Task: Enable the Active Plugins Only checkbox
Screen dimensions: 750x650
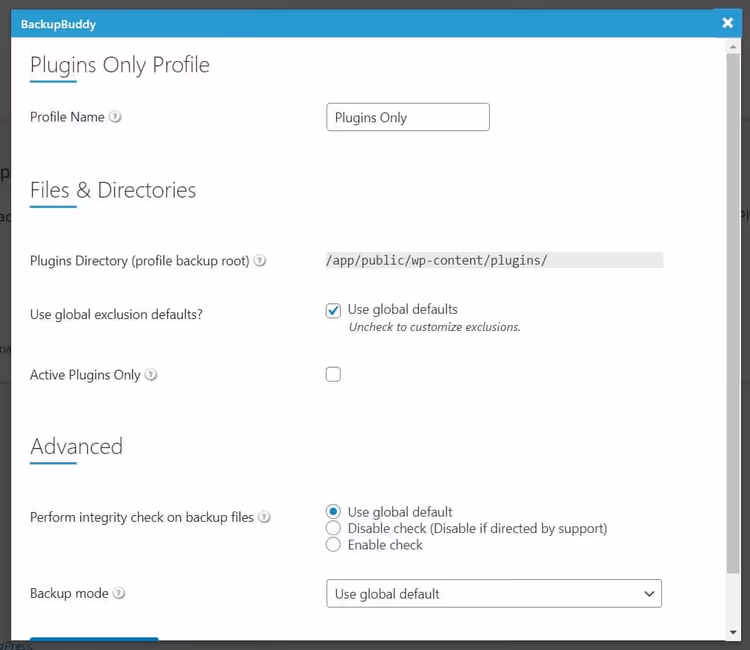Action: 333,374
